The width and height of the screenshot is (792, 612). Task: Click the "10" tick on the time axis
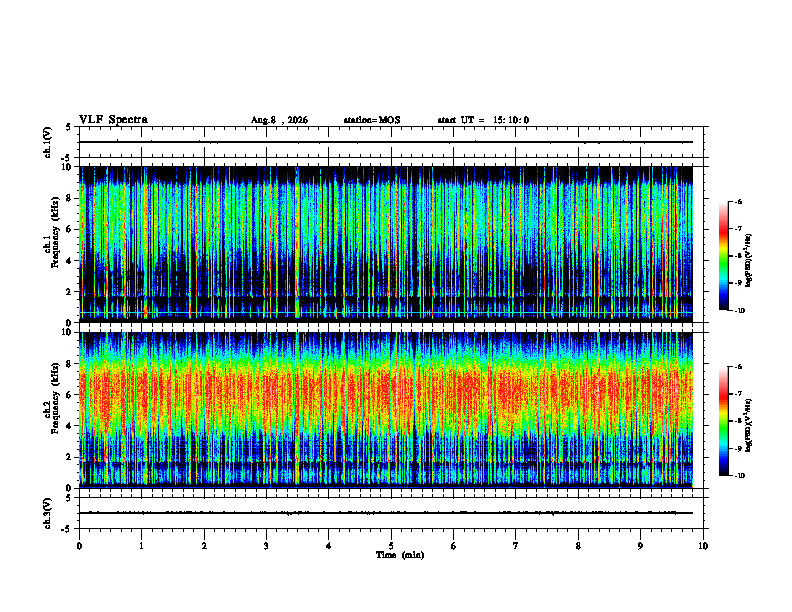tap(703, 546)
